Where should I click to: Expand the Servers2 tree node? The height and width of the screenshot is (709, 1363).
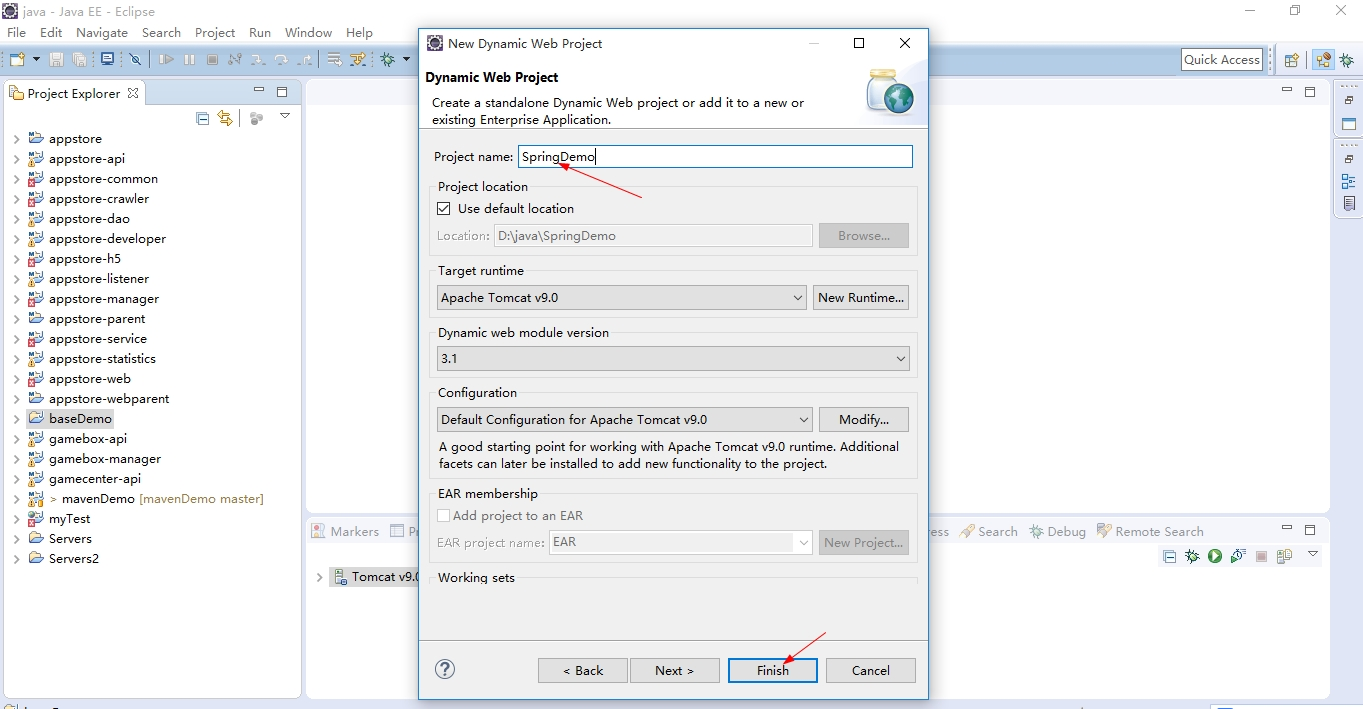click(16, 559)
